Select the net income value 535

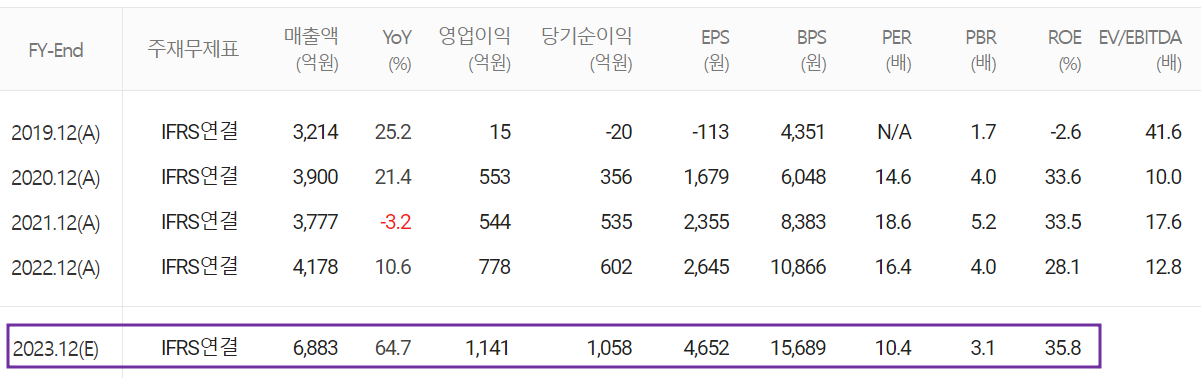[617, 222]
